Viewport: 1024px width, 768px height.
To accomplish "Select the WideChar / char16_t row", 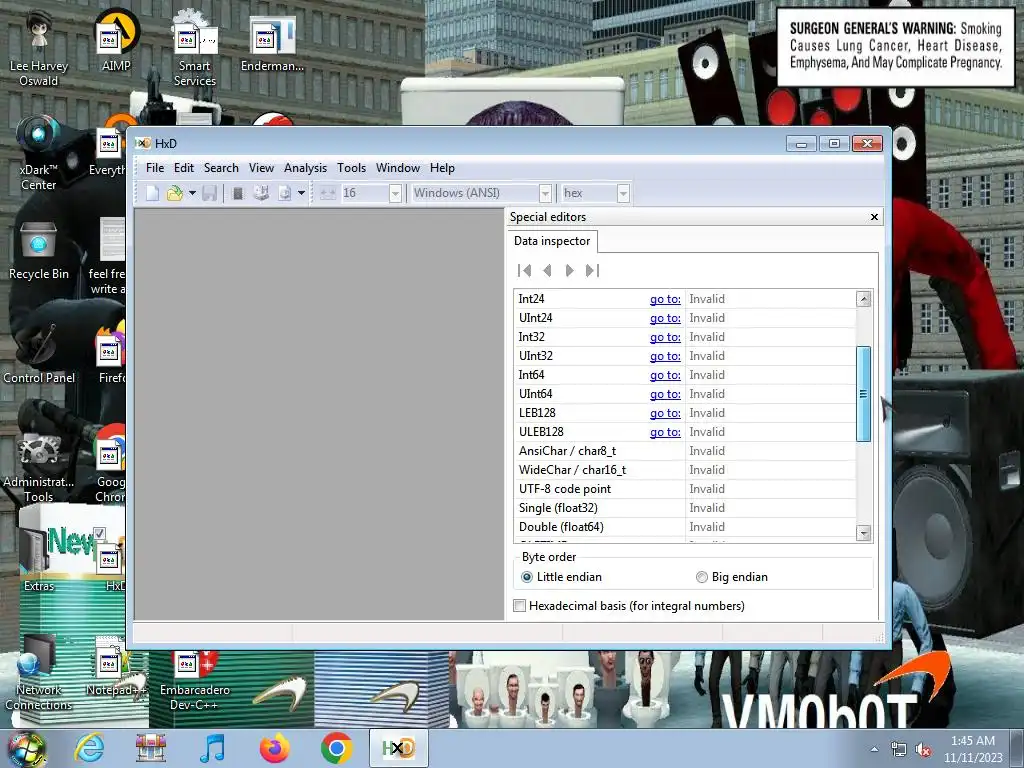I will pyautogui.click(x=685, y=470).
